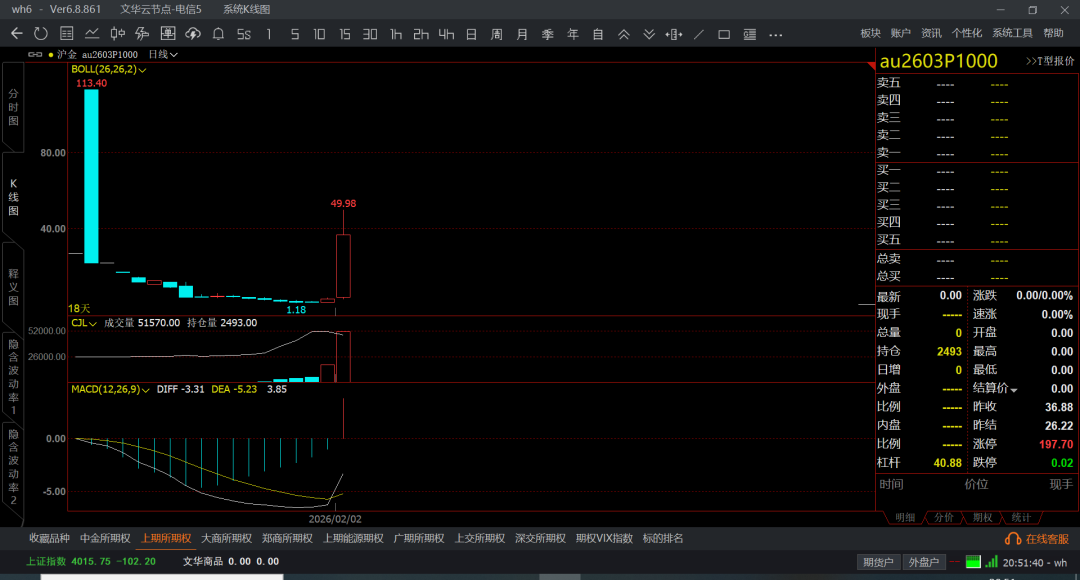The height and width of the screenshot is (580, 1080).
Task: Open the T型报价 link
Action: point(1050,61)
